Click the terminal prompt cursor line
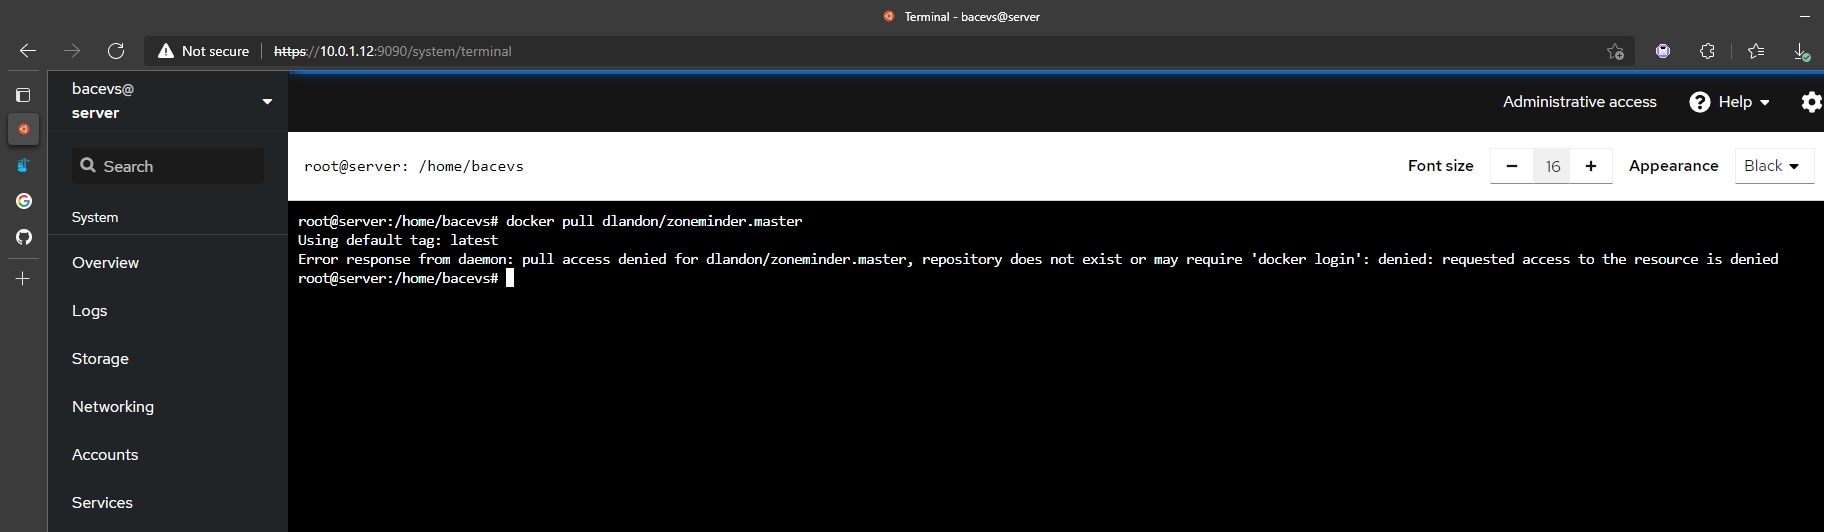Image resolution: width=1824 pixels, height=532 pixels. (x=406, y=278)
